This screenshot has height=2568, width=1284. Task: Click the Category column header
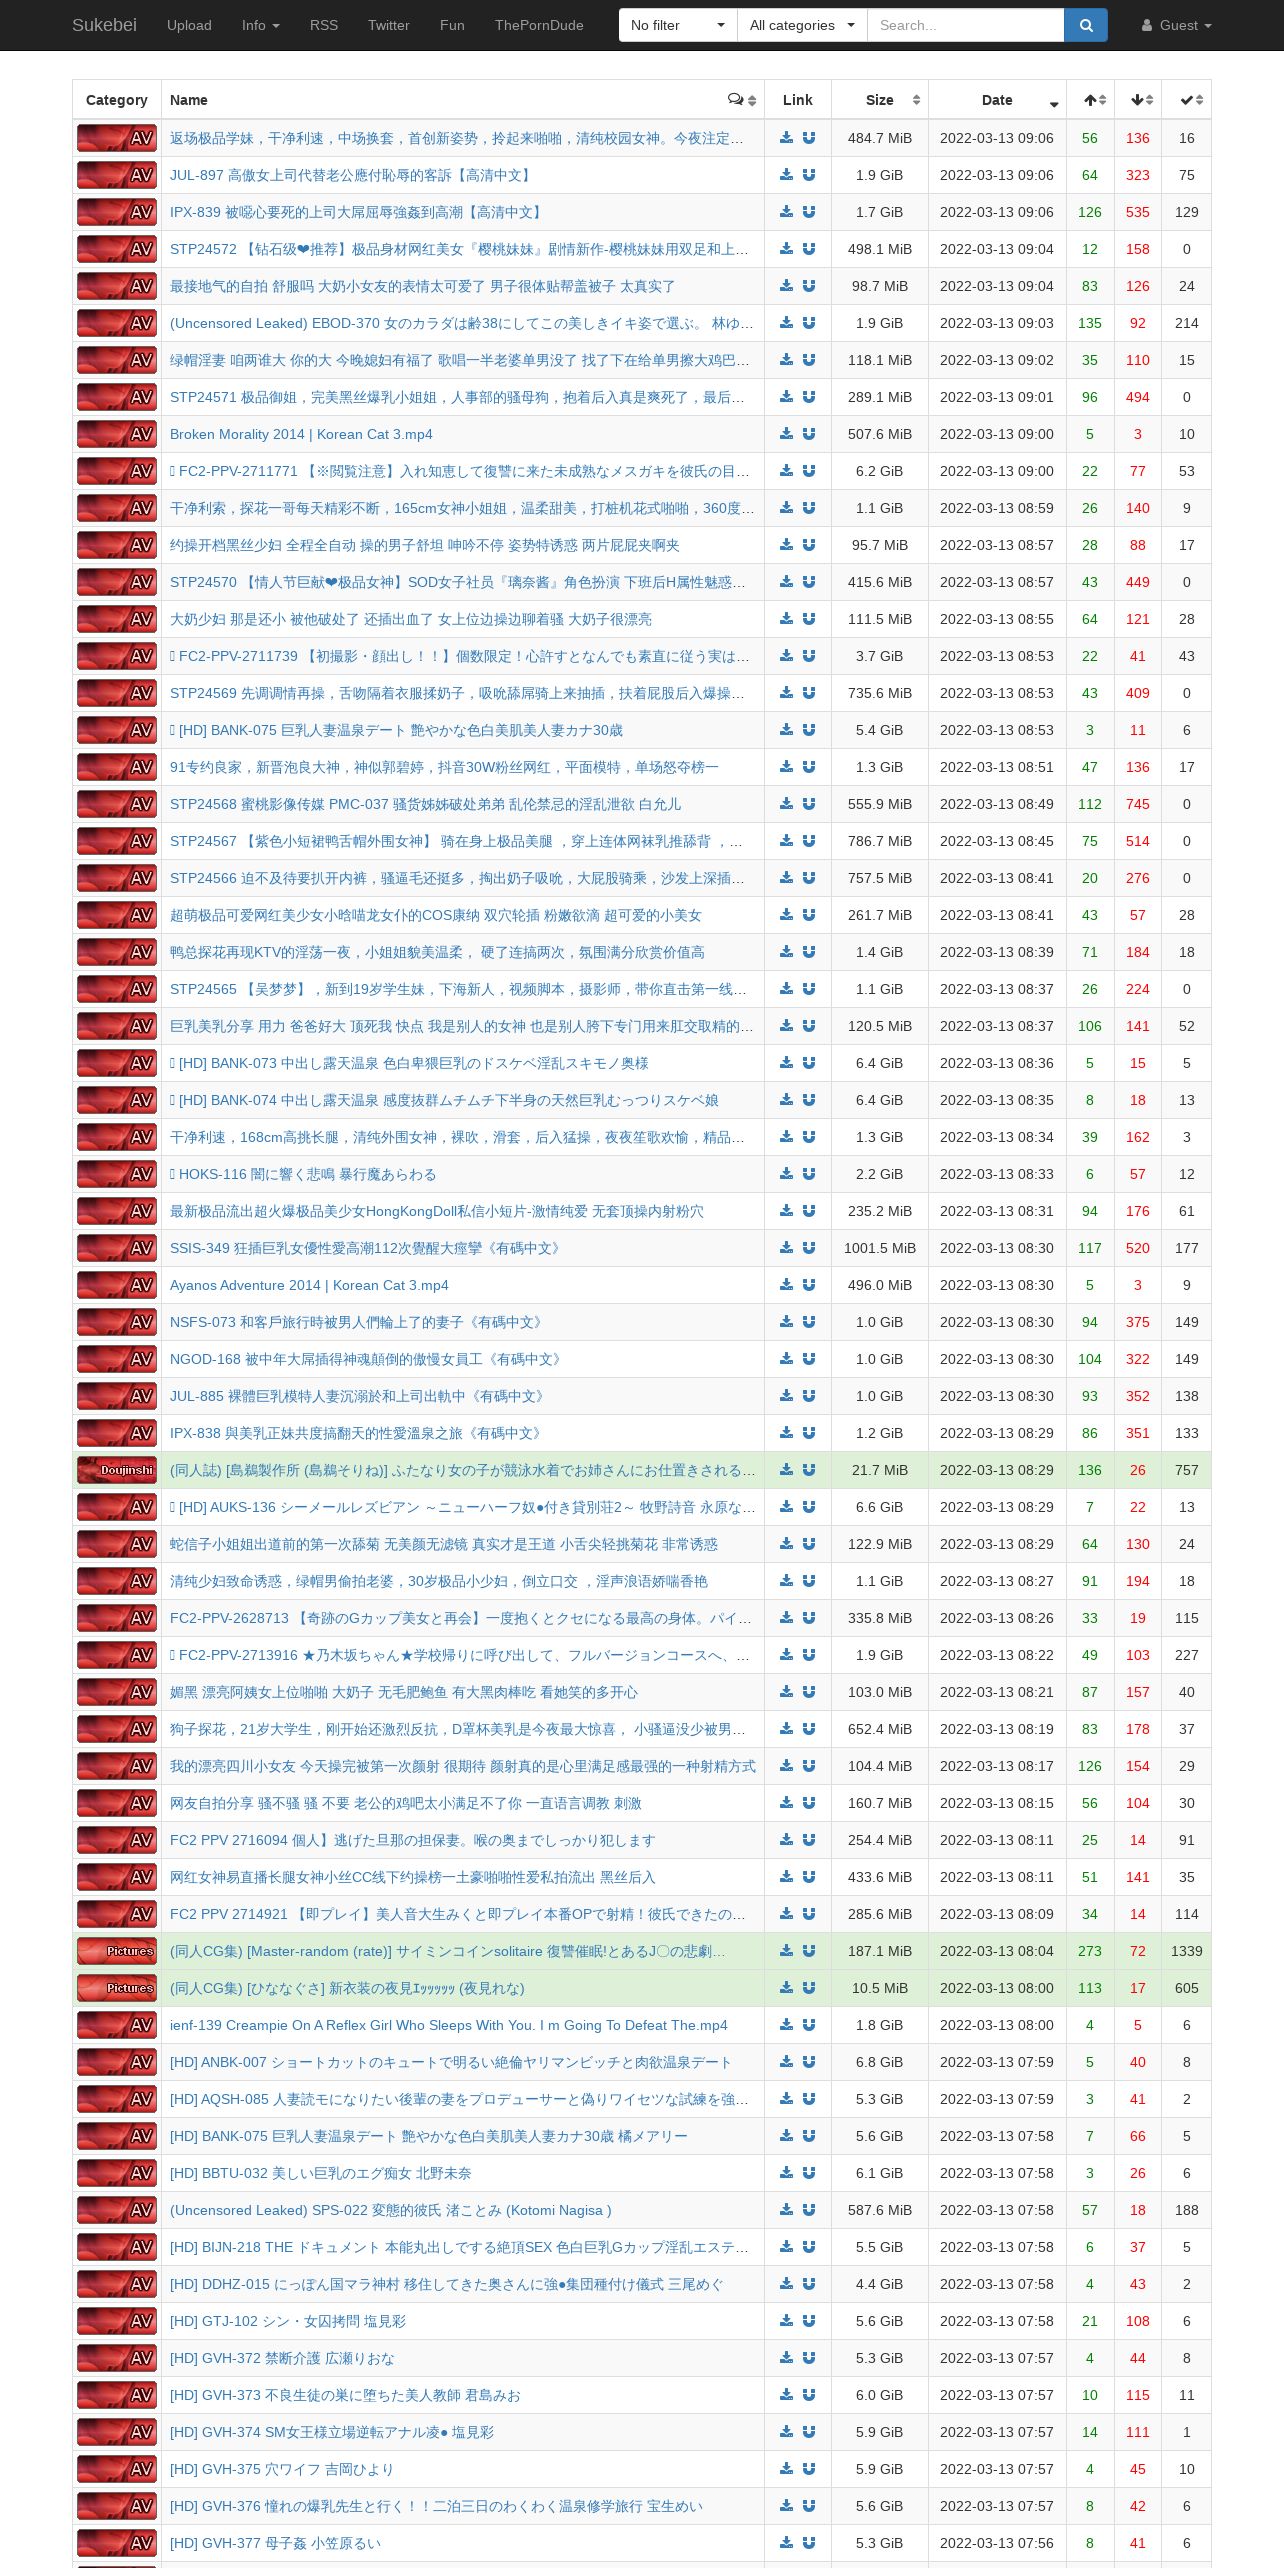click(x=117, y=100)
